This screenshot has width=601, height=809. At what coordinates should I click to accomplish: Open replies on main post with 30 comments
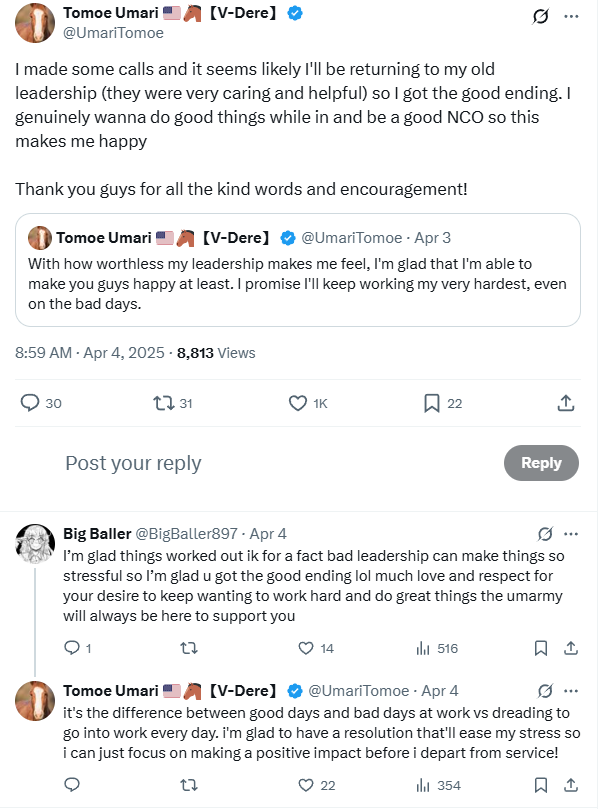click(x=30, y=403)
